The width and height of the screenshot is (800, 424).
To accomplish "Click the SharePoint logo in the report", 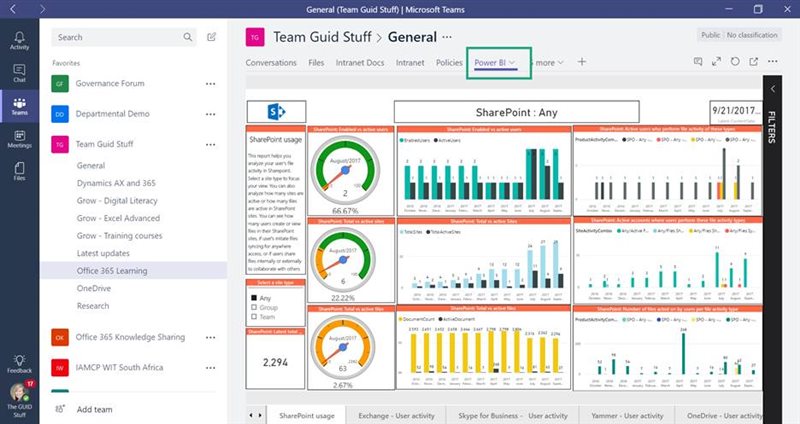I will pyautogui.click(x=276, y=112).
